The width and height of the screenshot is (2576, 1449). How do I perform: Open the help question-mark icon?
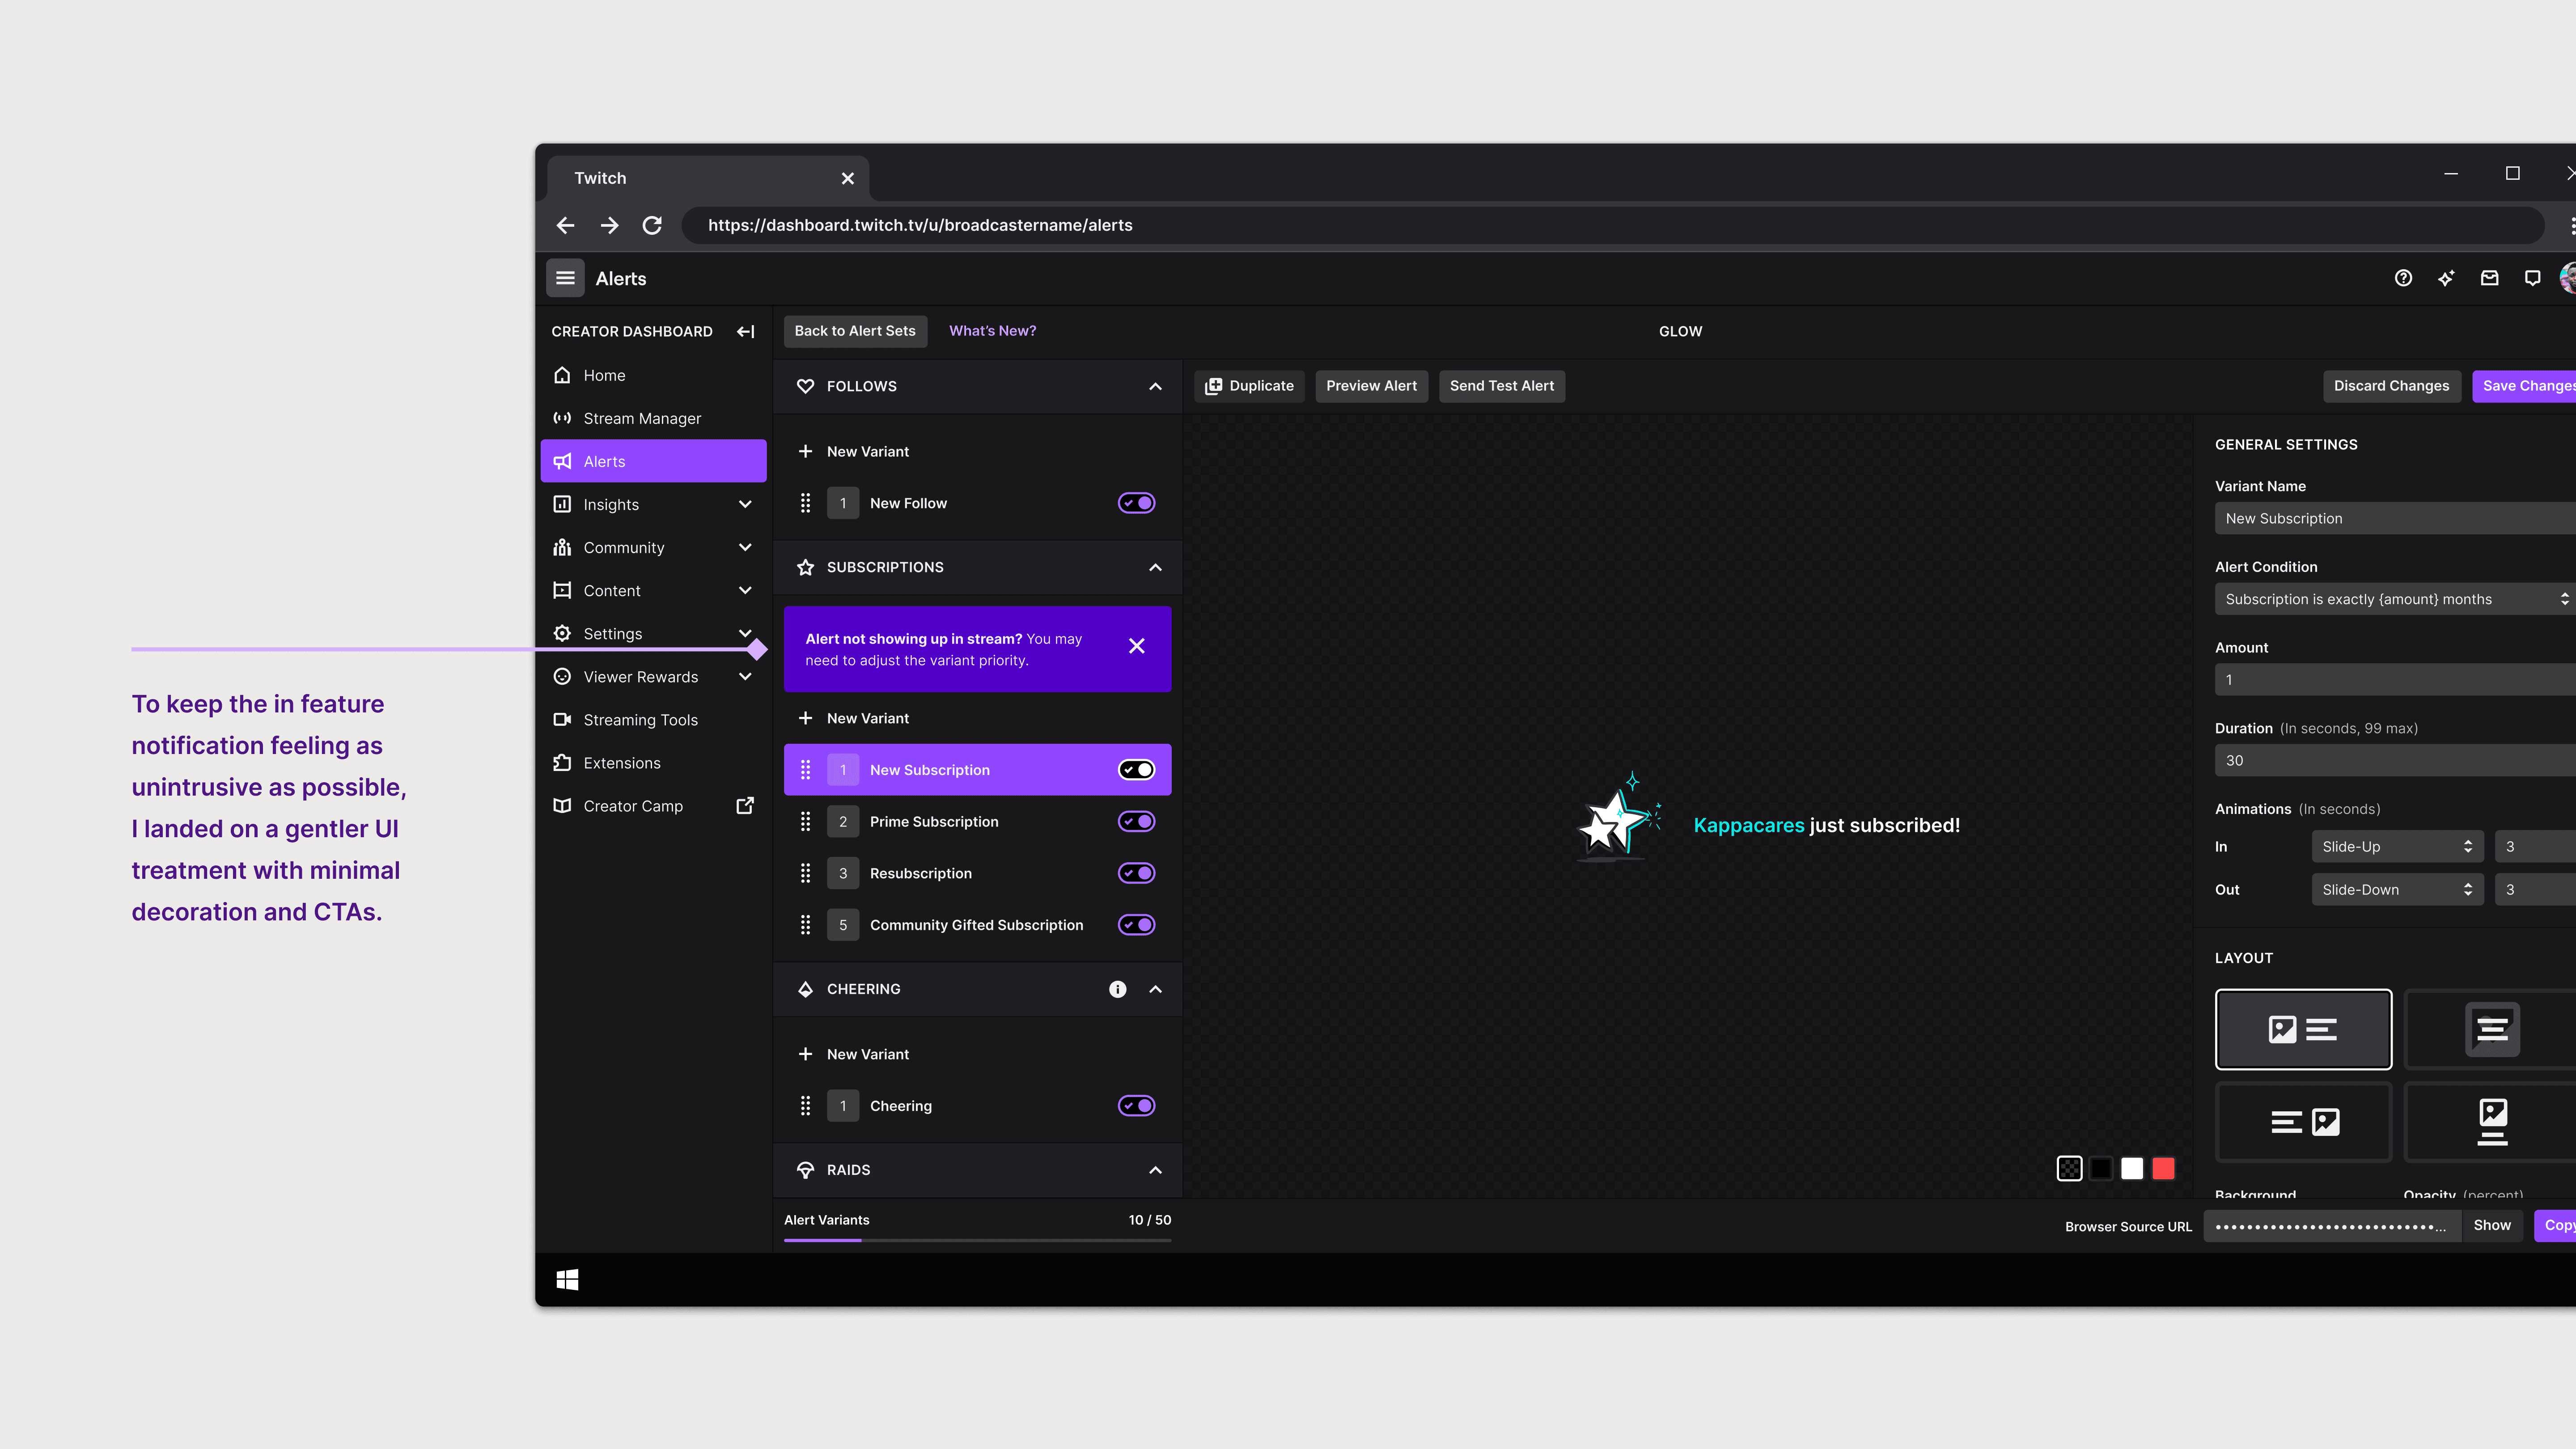pos(2403,278)
